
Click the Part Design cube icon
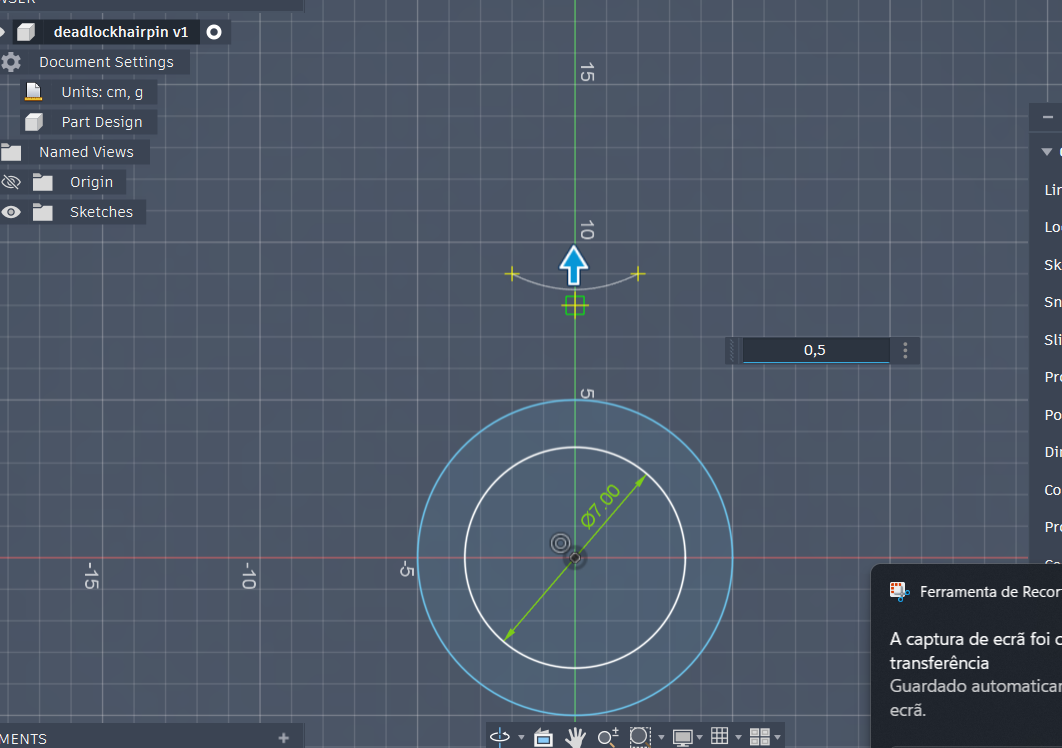tap(34, 122)
